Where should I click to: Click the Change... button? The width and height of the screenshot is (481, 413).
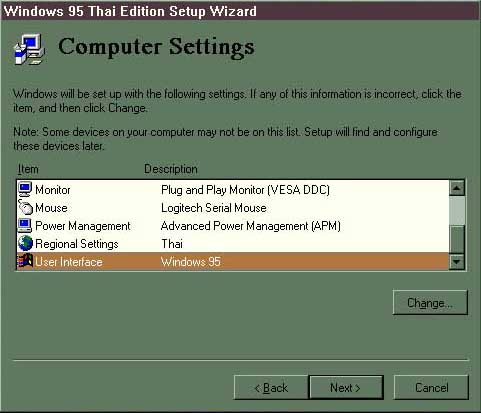pyautogui.click(x=430, y=303)
